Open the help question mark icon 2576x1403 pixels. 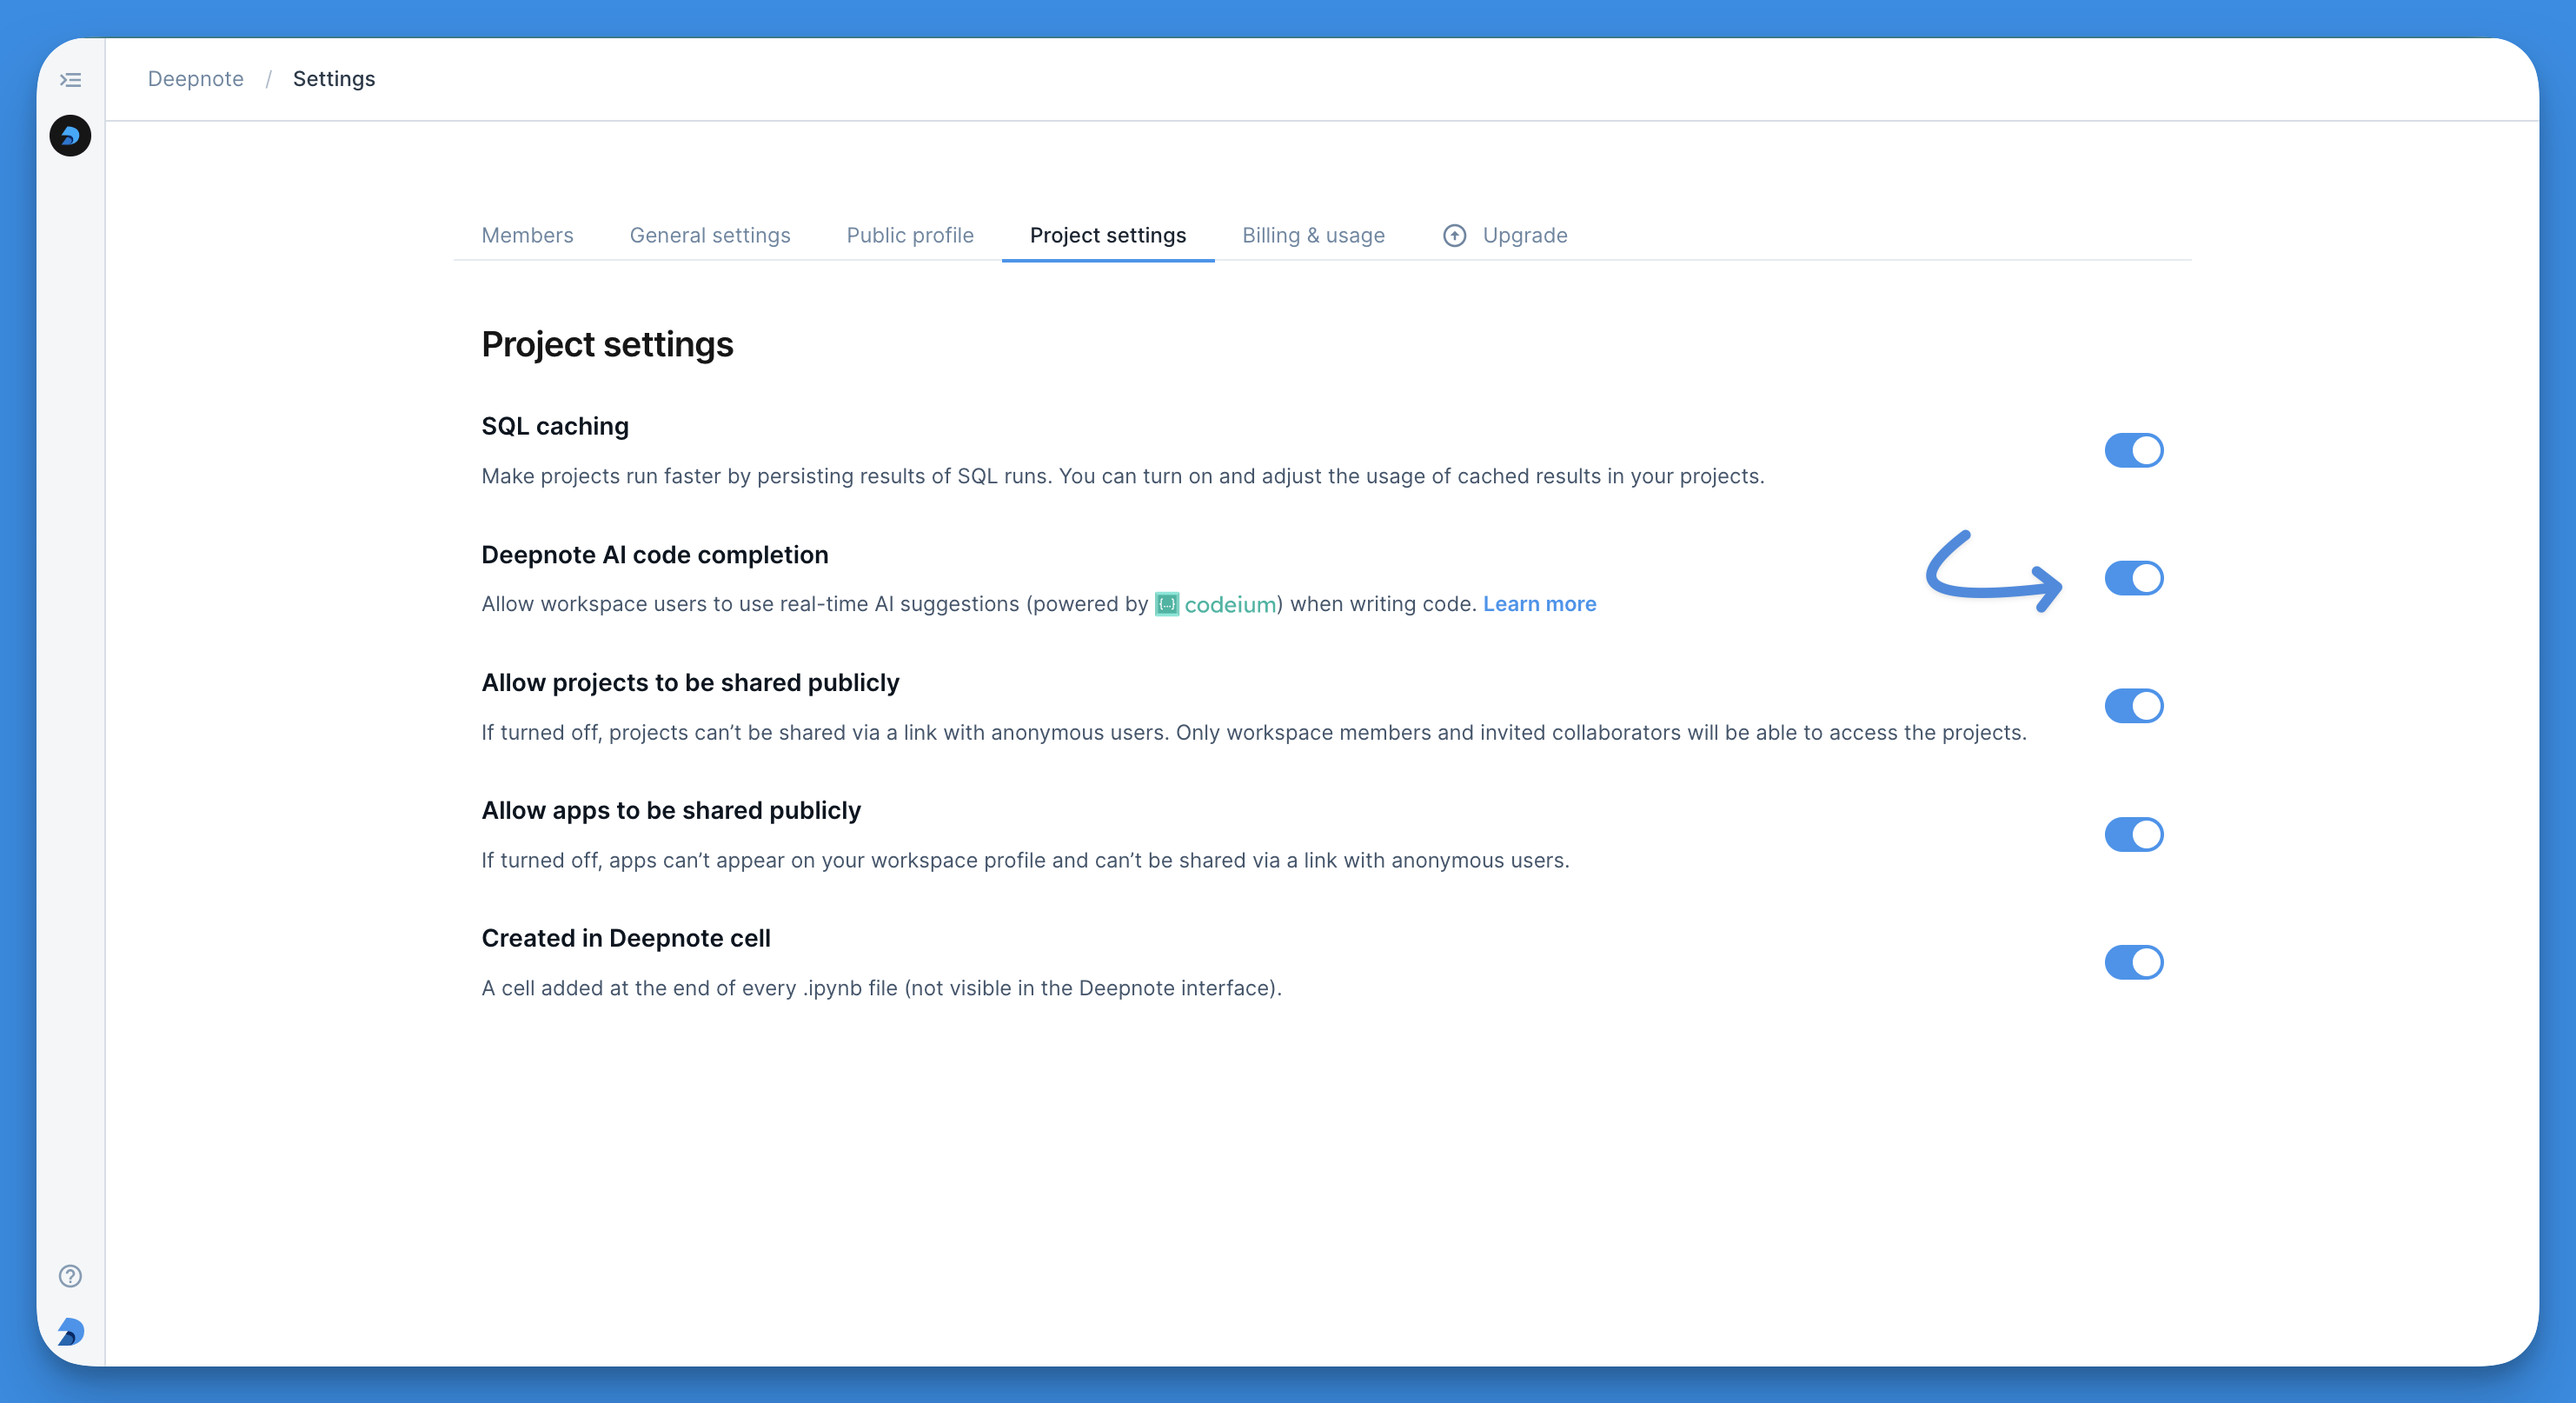70,1276
